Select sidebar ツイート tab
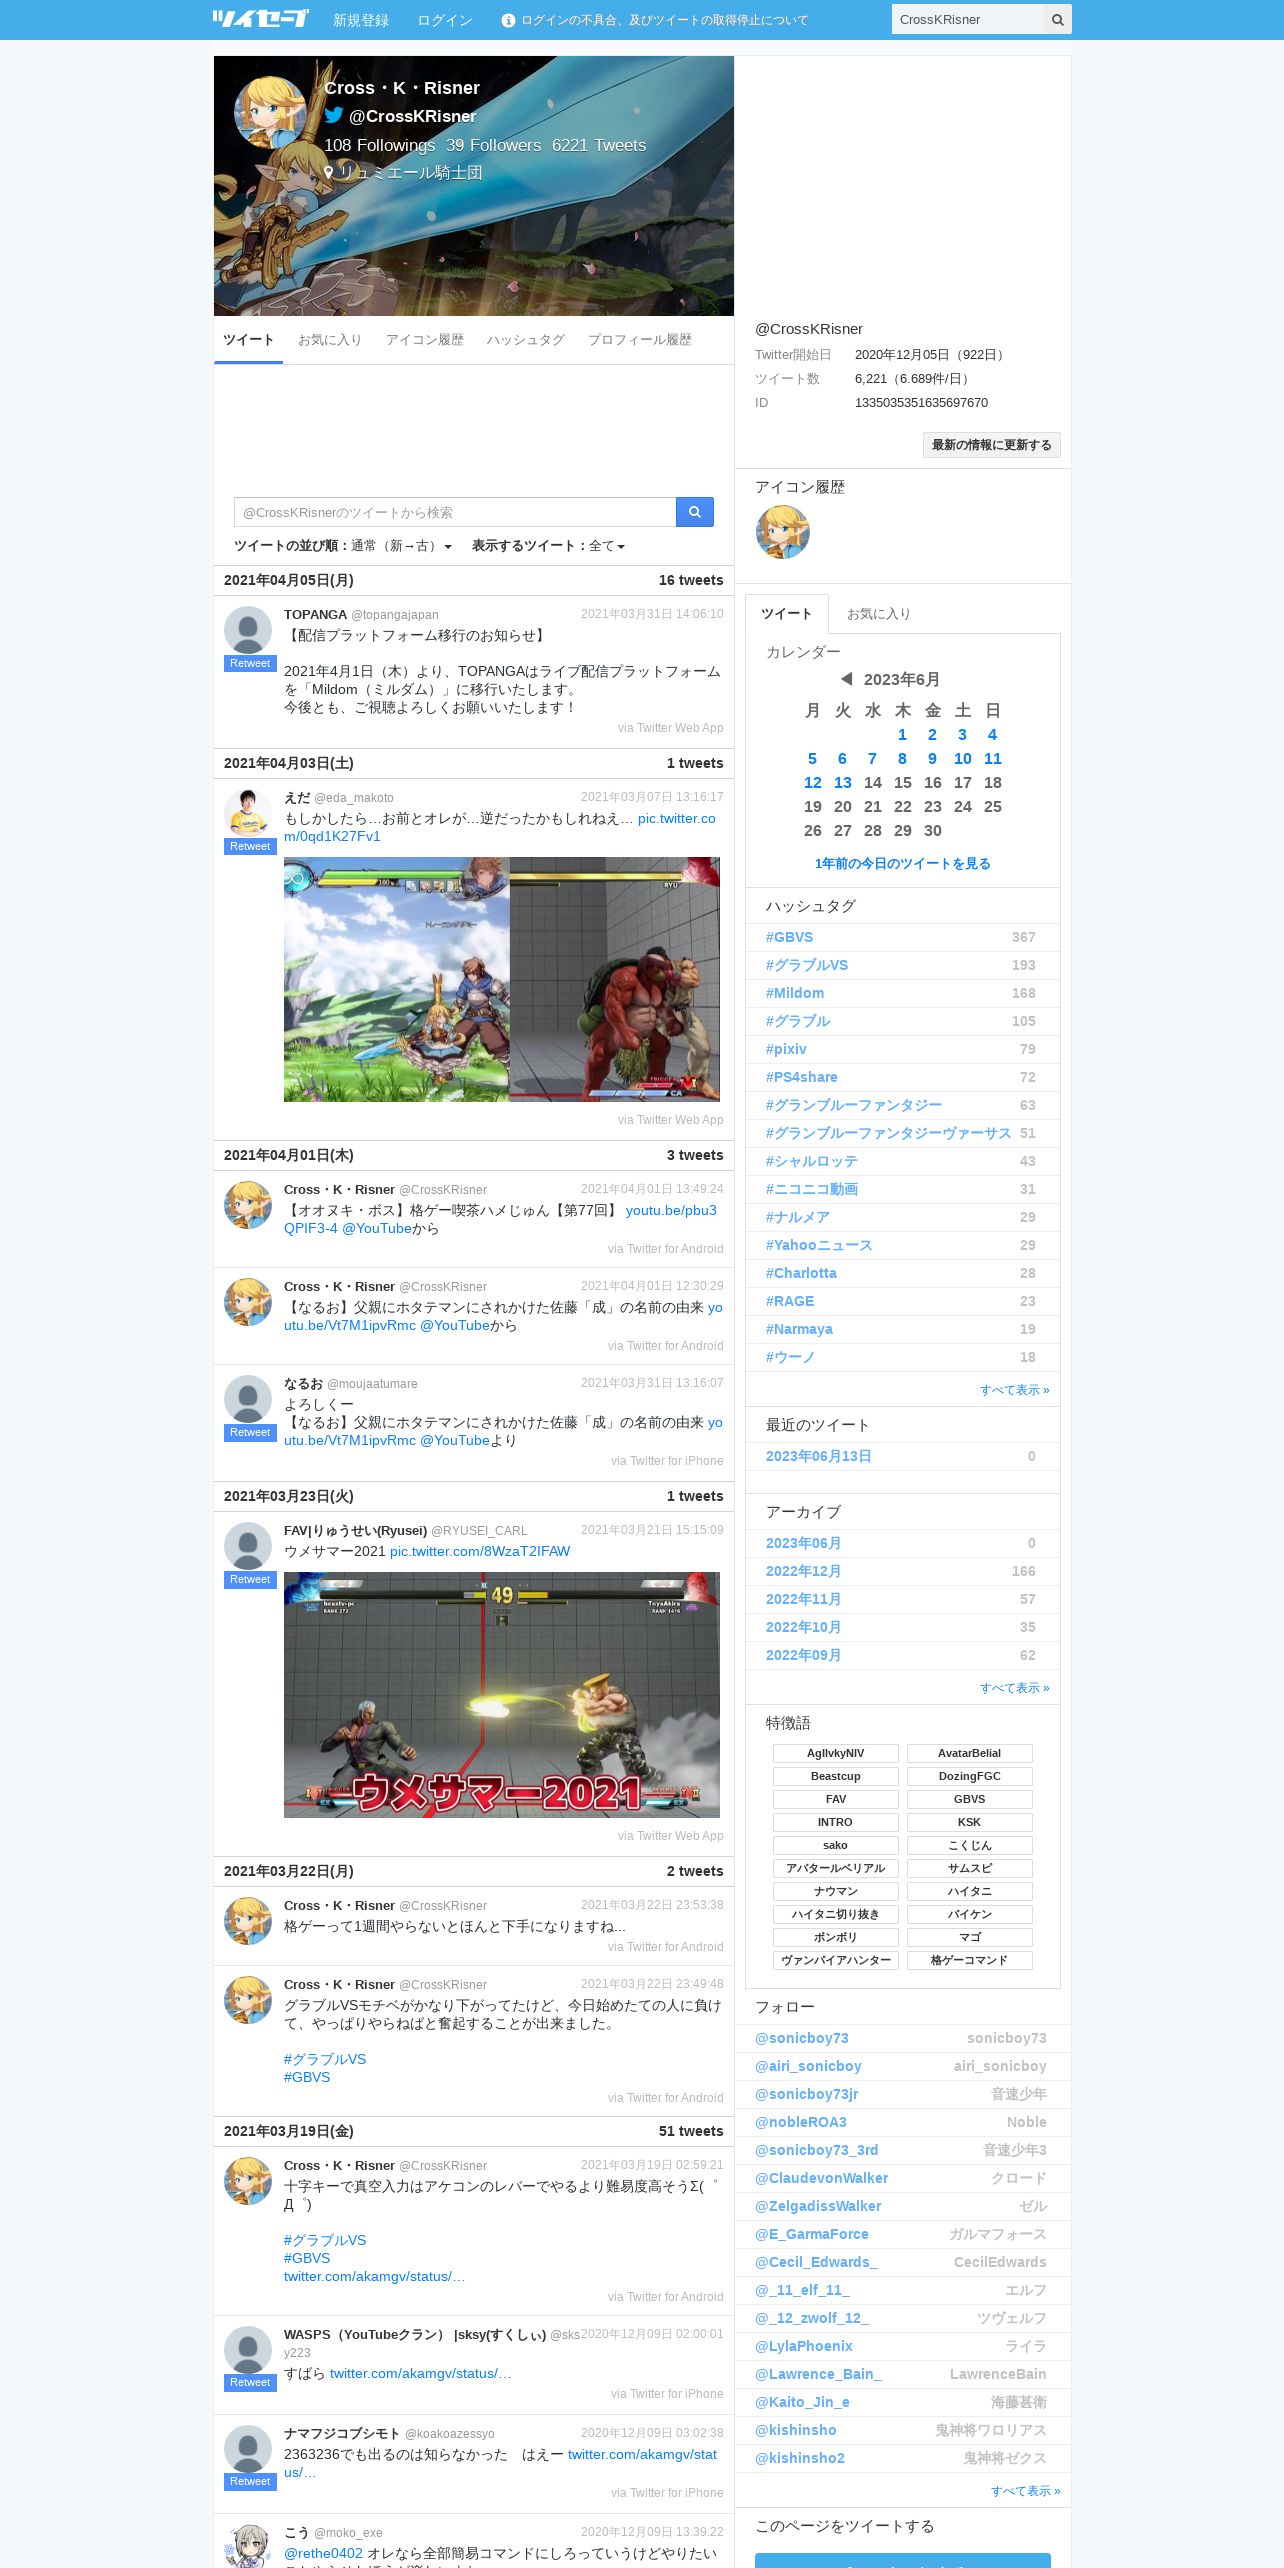The image size is (1284, 2568). pos(787,614)
